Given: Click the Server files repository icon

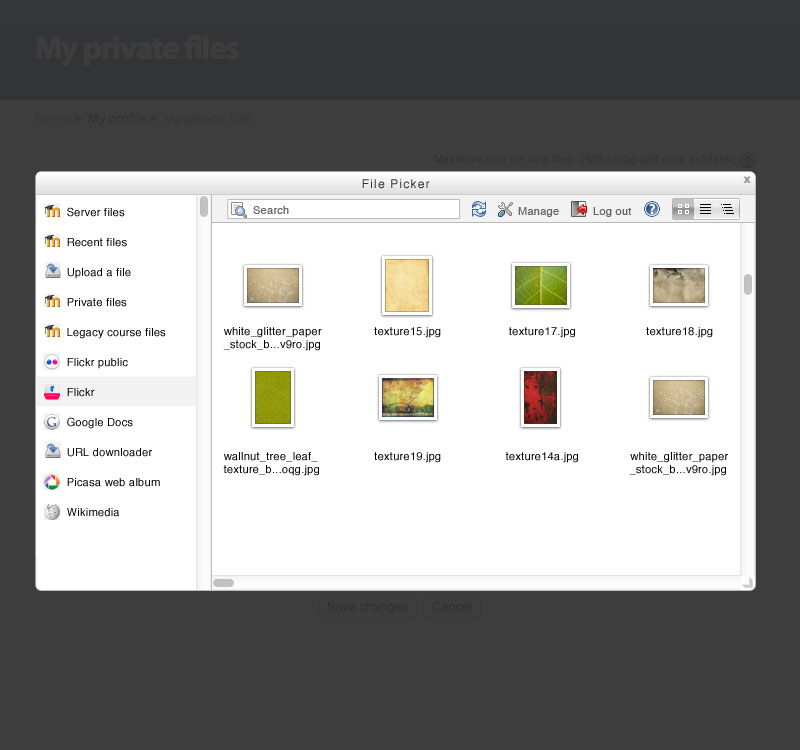Looking at the screenshot, I should click(x=52, y=211).
